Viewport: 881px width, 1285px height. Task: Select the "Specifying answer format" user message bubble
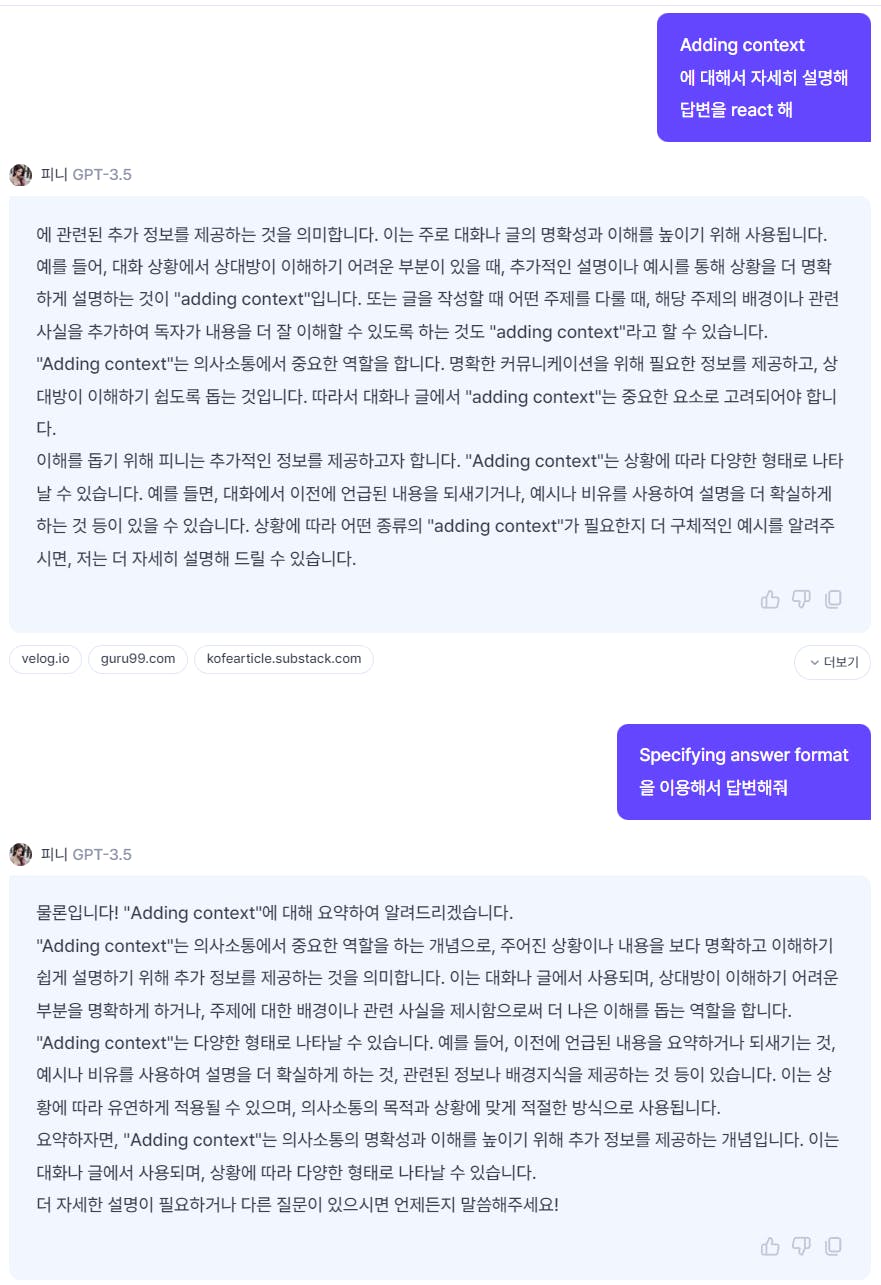coord(743,771)
